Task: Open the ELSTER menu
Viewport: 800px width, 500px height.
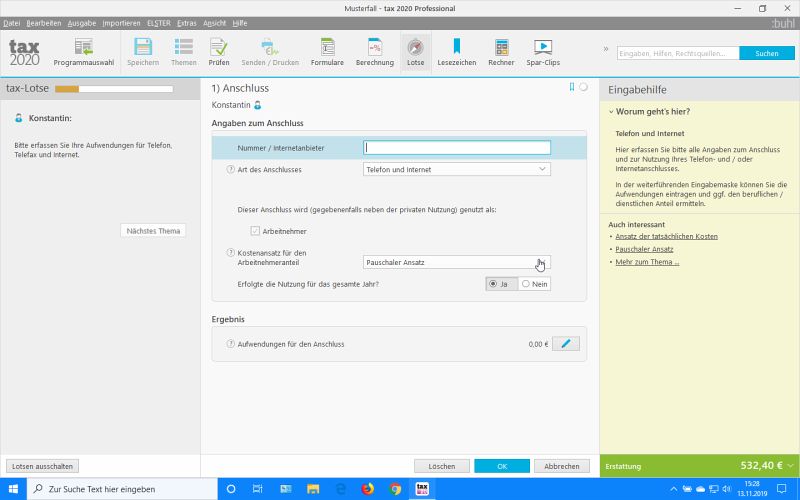Action: click(x=158, y=22)
